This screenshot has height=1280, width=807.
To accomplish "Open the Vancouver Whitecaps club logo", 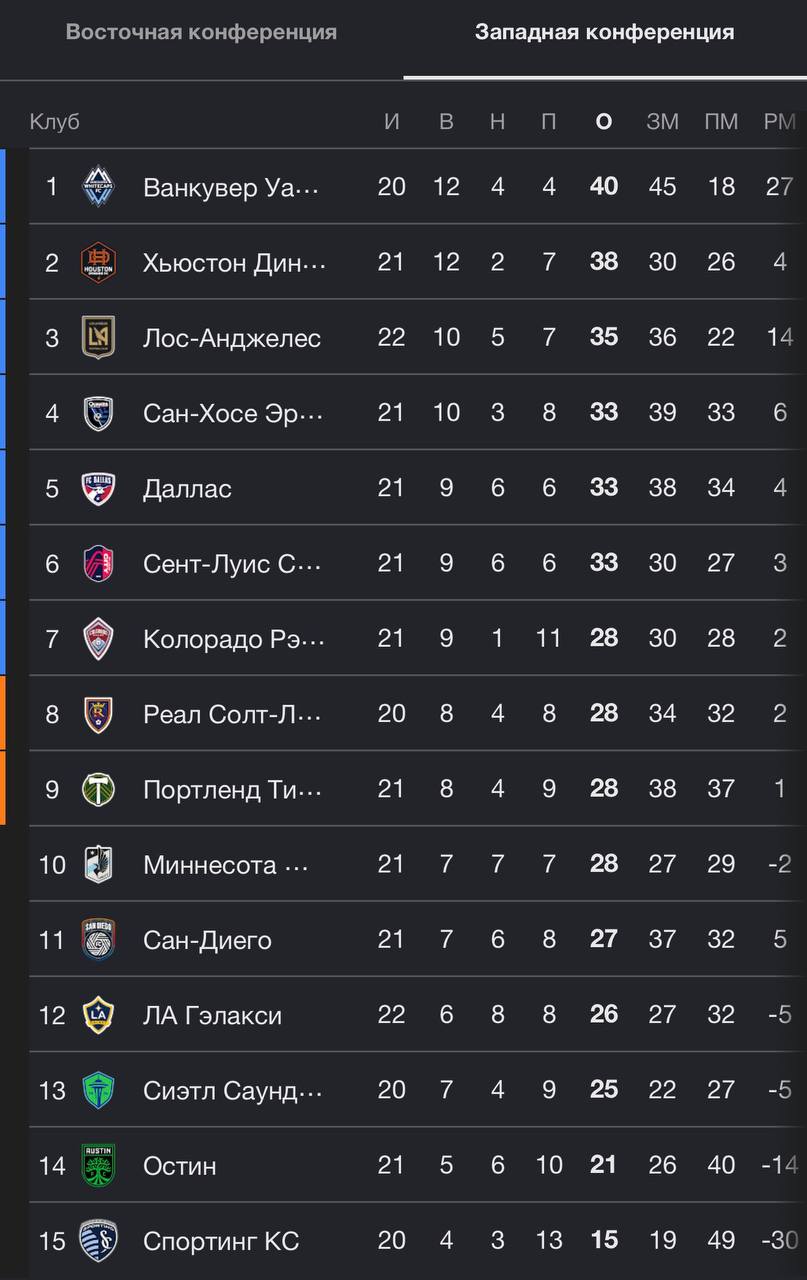I will pyautogui.click(x=98, y=187).
